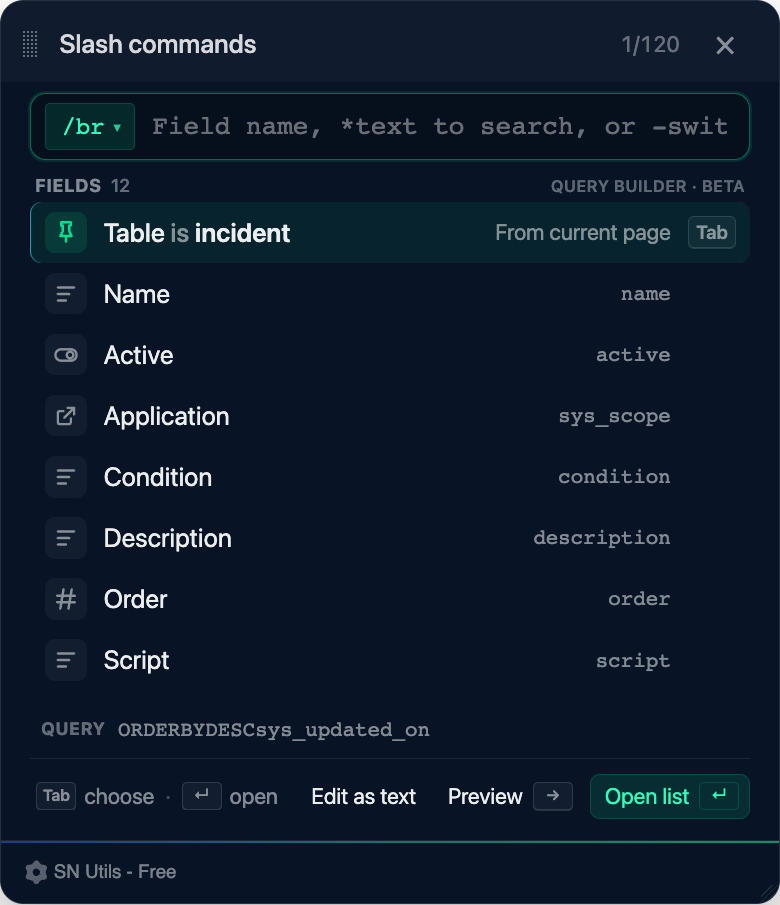This screenshot has width=780, height=905.
Task: Close the Slash commands panel
Action: click(x=725, y=45)
